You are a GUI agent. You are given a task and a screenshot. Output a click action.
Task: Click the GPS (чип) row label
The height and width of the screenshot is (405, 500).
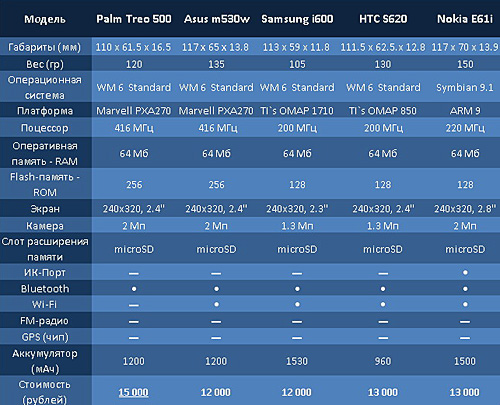point(45,337)
